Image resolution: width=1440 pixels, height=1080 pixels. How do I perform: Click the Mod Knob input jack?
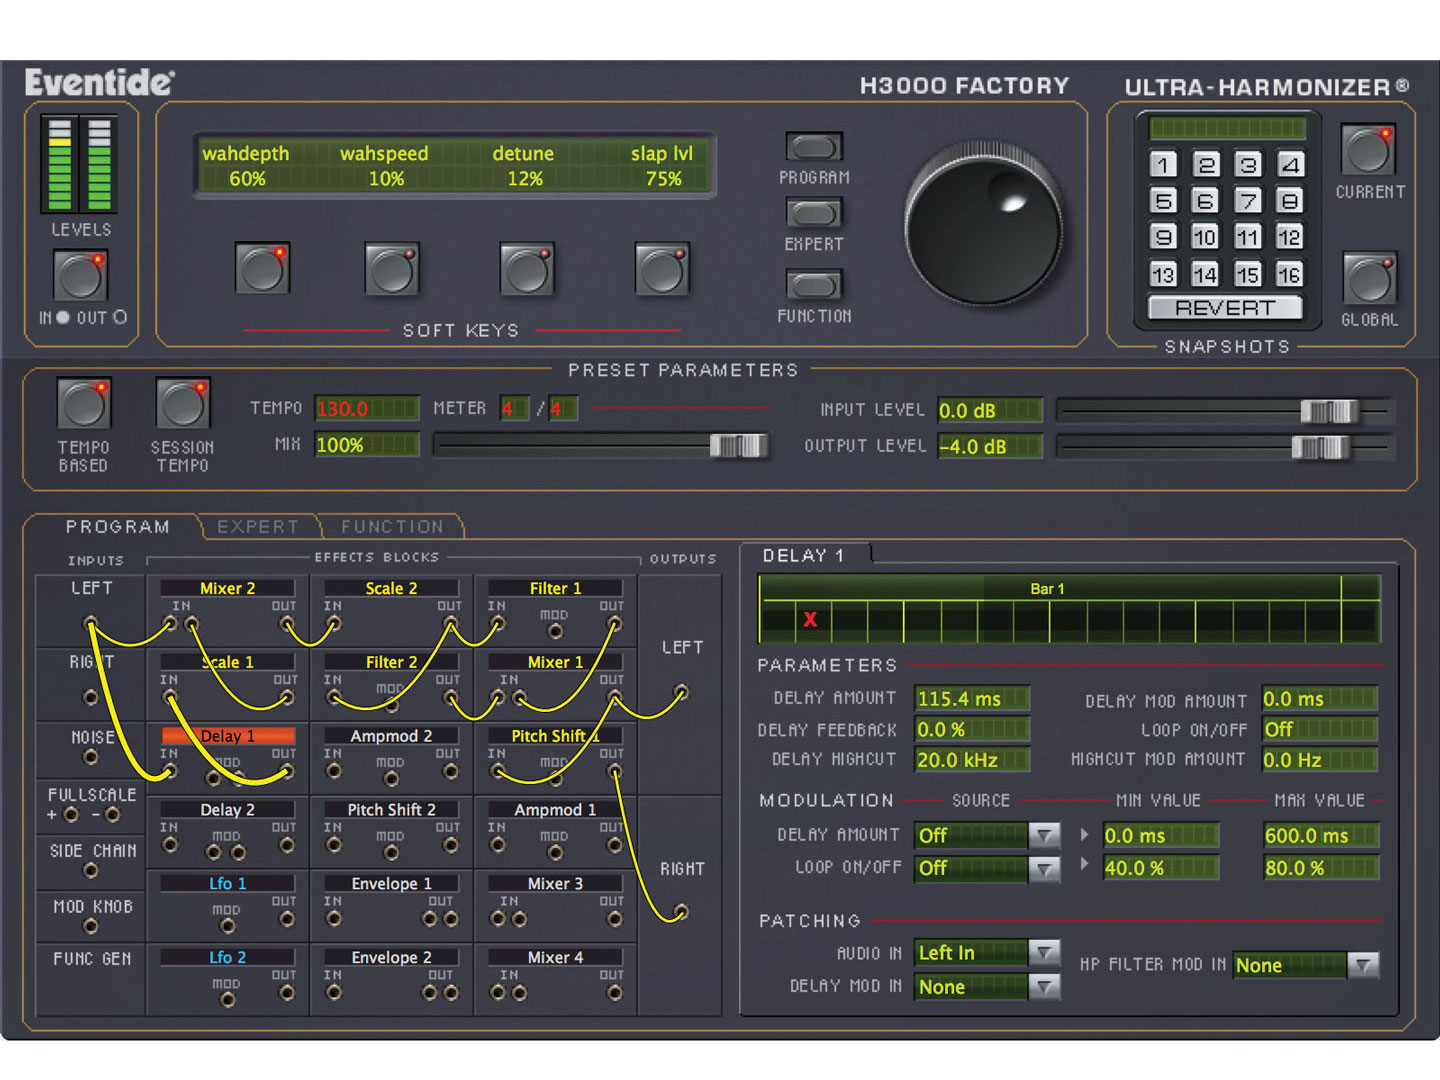click(x=90, y=927)
